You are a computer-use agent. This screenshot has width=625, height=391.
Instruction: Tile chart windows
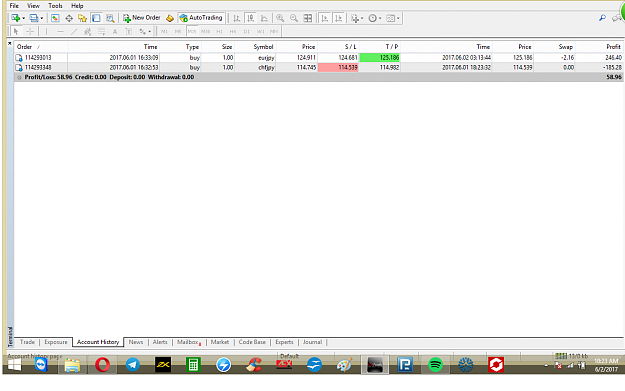click(x=308, y=18)
